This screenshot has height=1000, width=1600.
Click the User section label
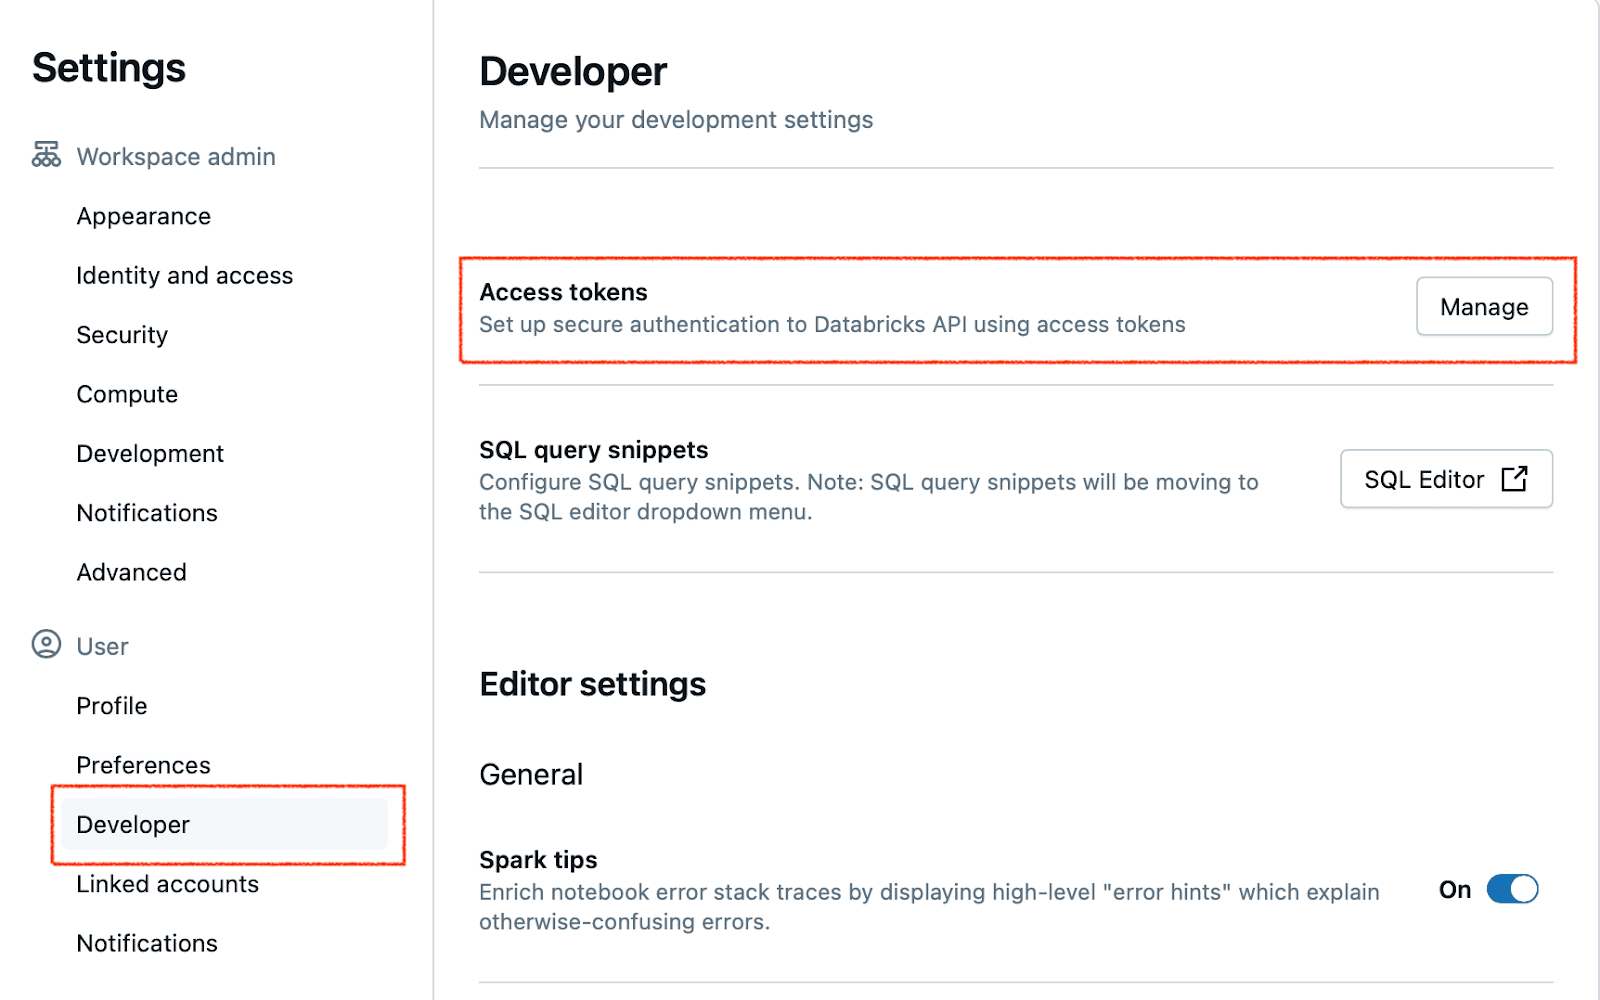(103, 646)
